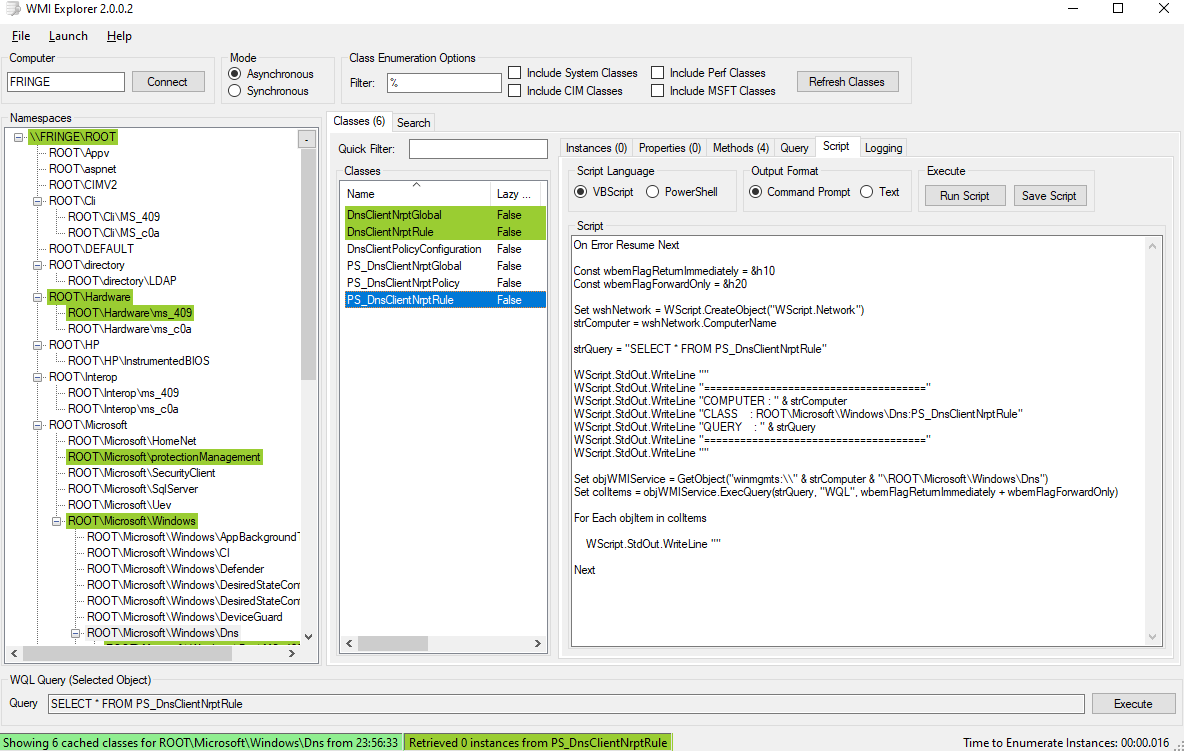
Task: Select Text output format
Action: pyautogui.click(x=867, y=192)
